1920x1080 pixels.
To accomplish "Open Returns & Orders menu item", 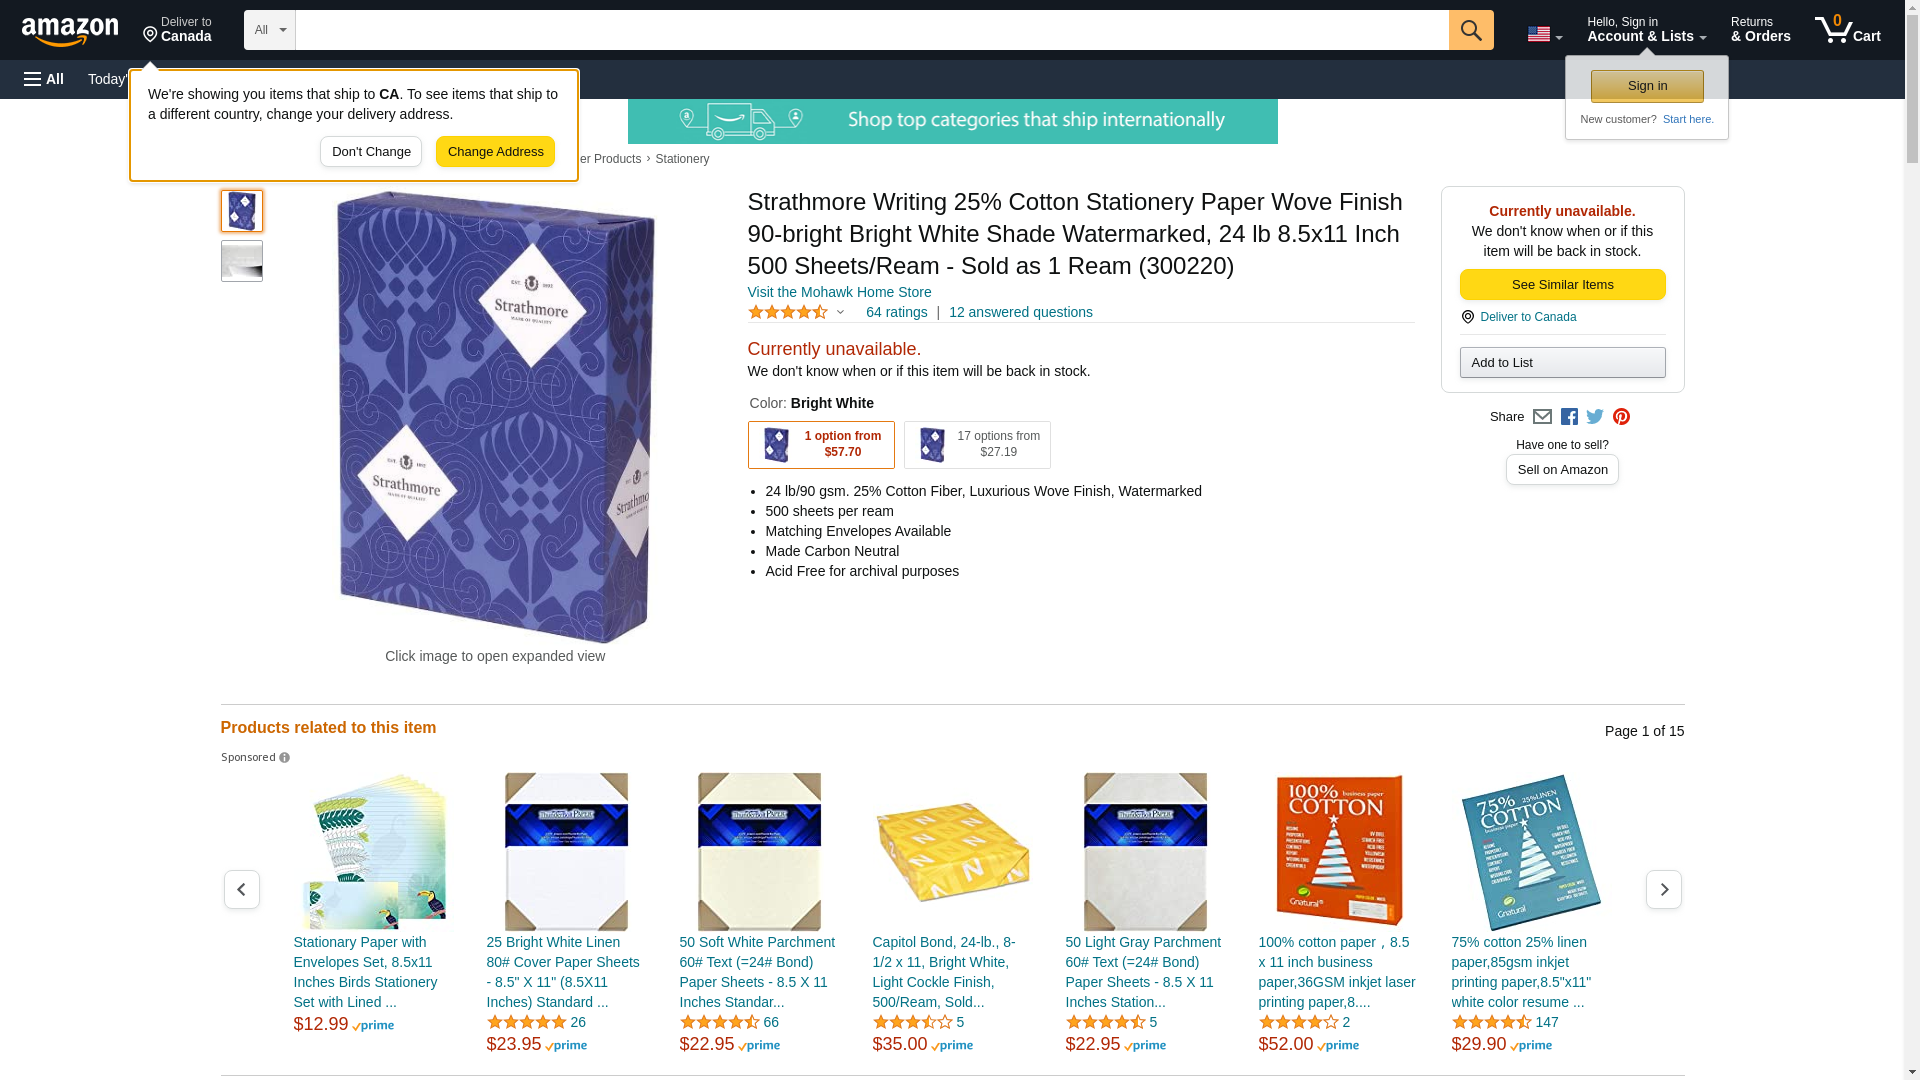I will (x=1760, y=30).
